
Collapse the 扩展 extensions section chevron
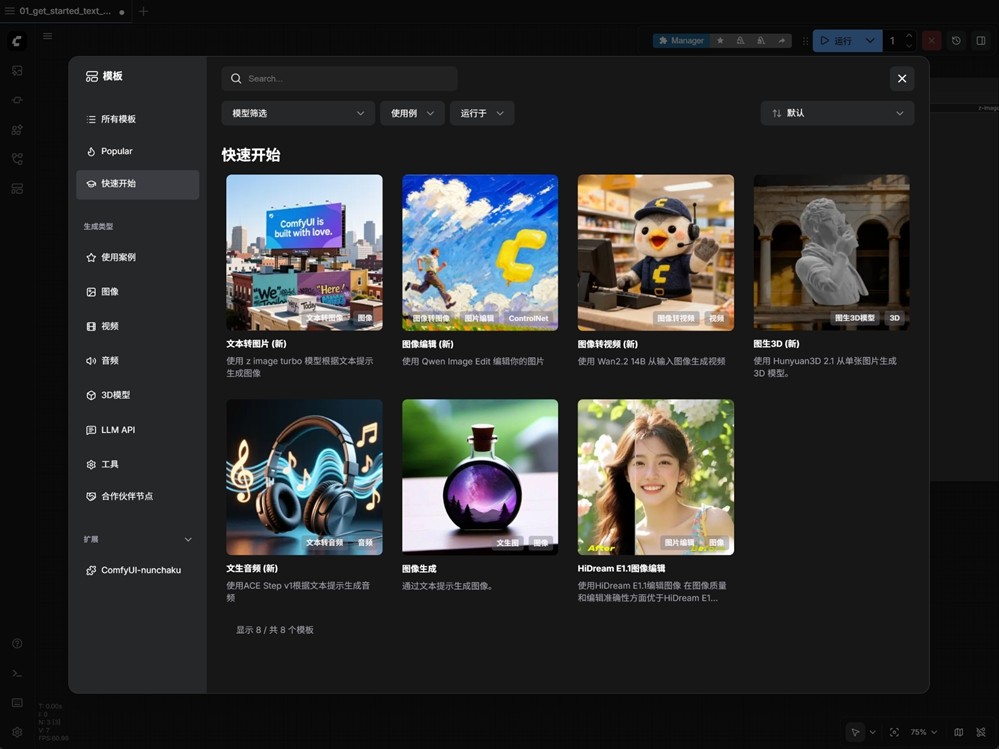[188, 539]
